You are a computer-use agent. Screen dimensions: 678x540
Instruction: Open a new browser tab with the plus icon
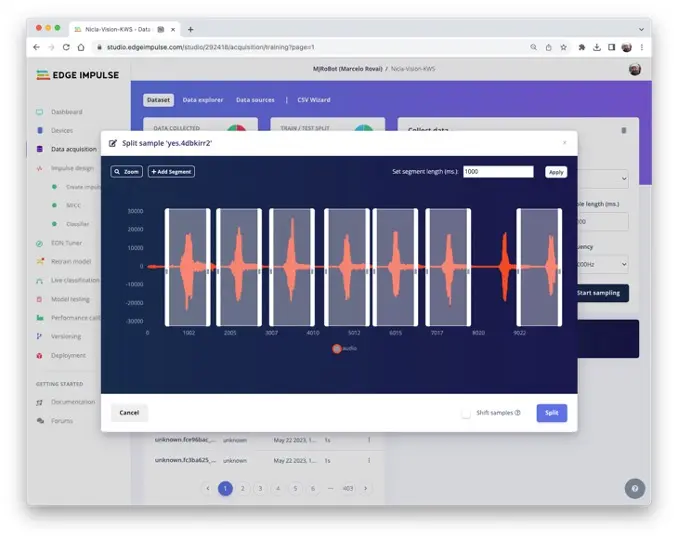(x=191, y=29)
